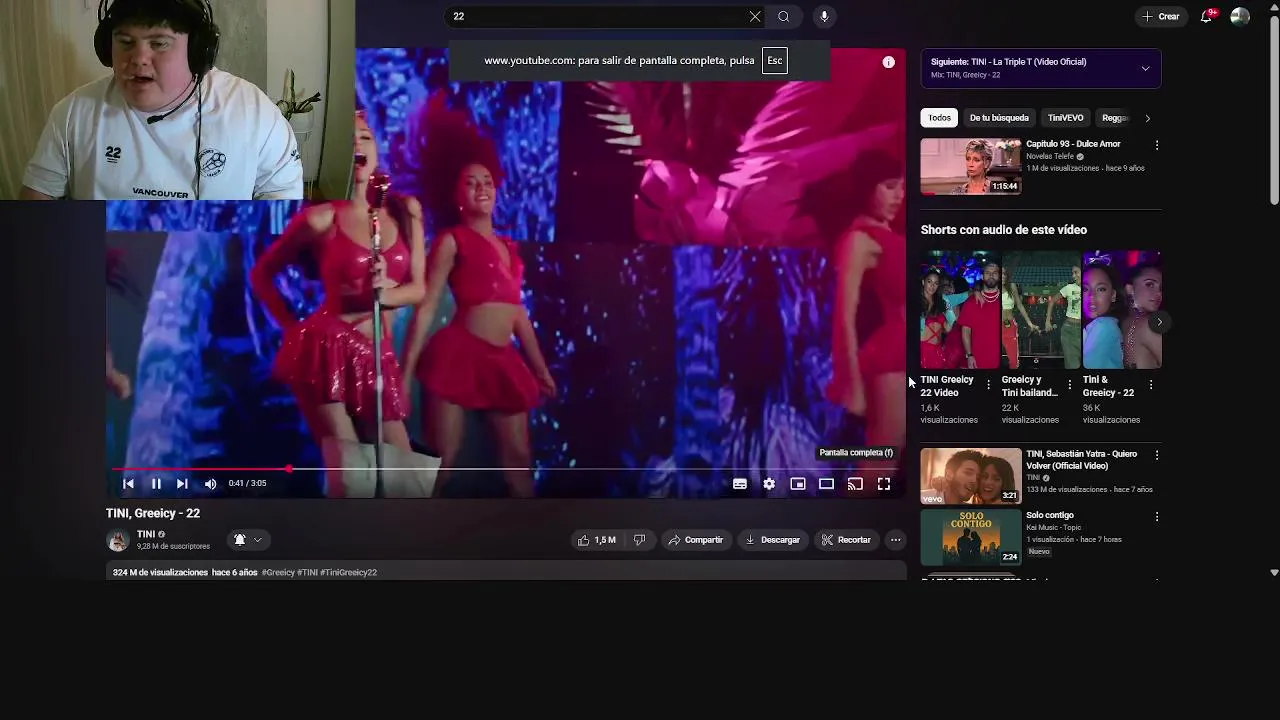Image resolution: width=1280 pixels, height=720 pixels.
Task: Open Capítulo 93 - Dulce Amor thumbnail
Action: pyautogui.click(x=971, y=166)
